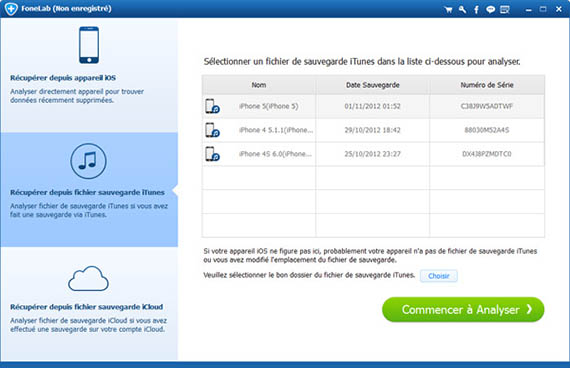Select the iPhone 4 5.1.1 backup name

click(276, 130)
